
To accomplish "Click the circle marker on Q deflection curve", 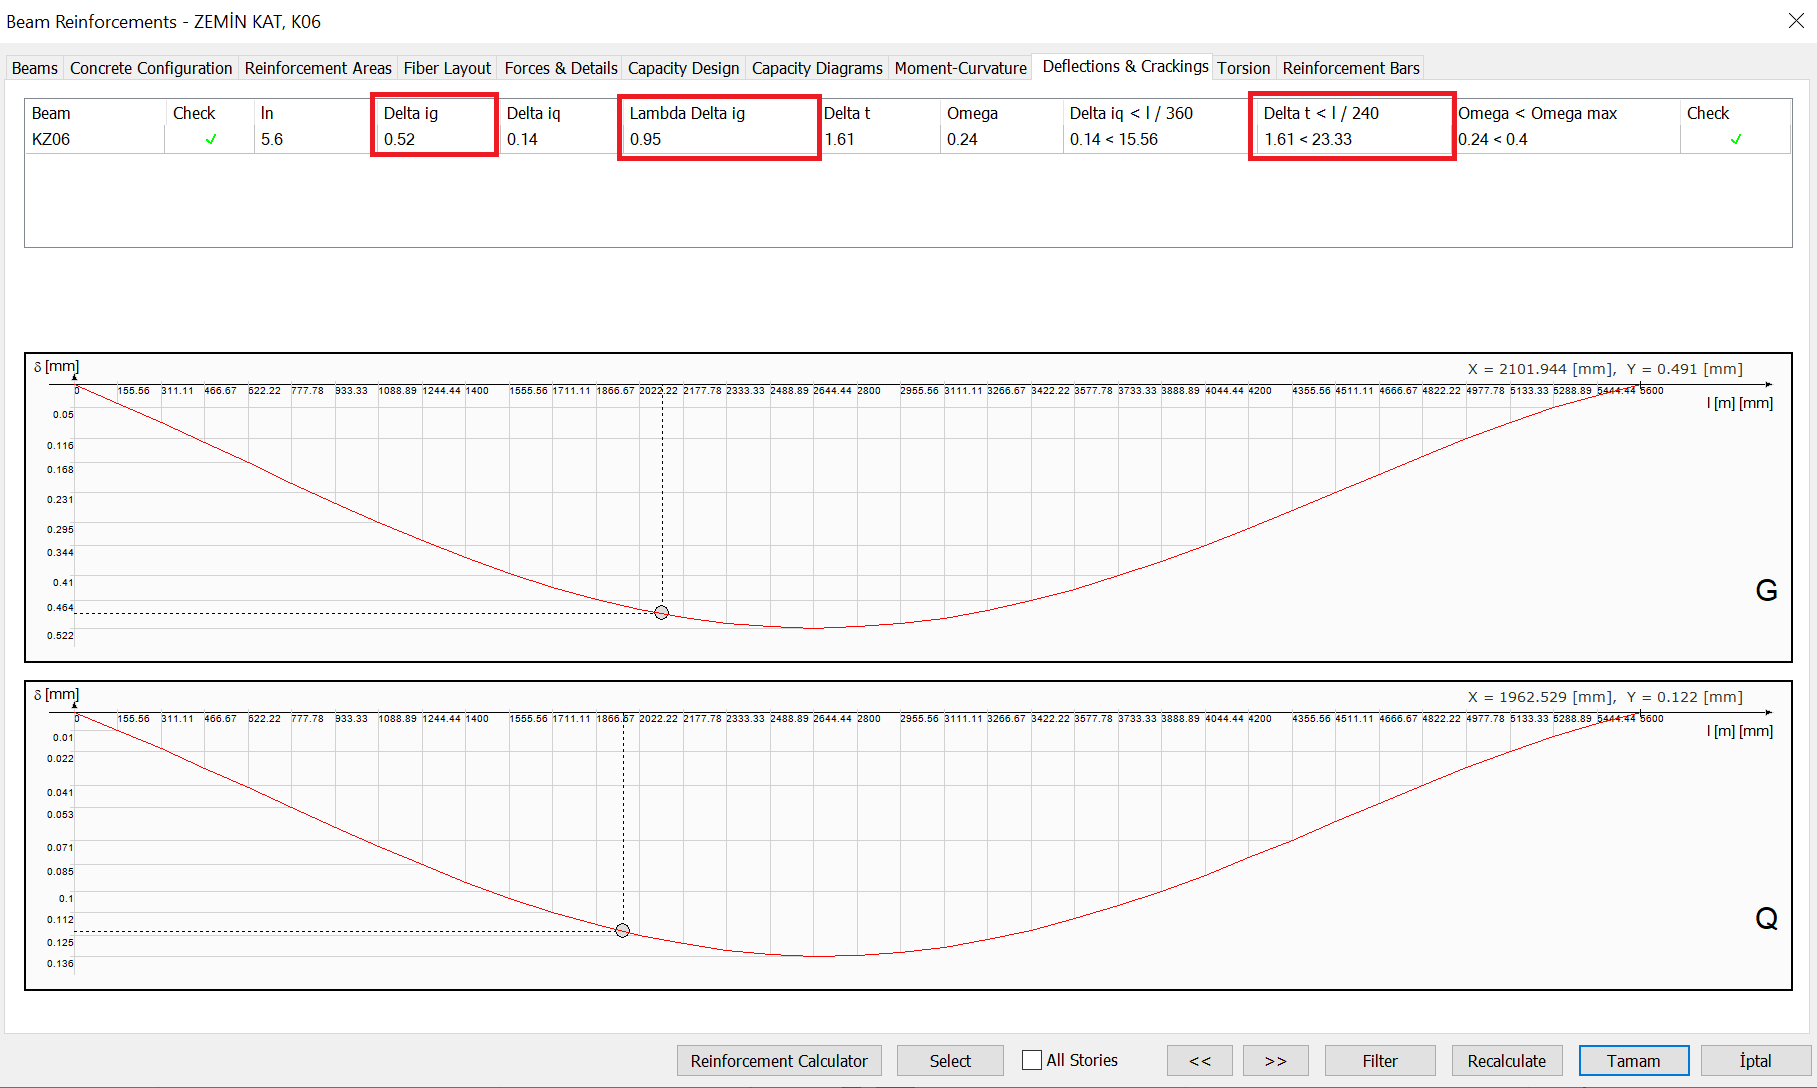I will click(x=622, y=931).
